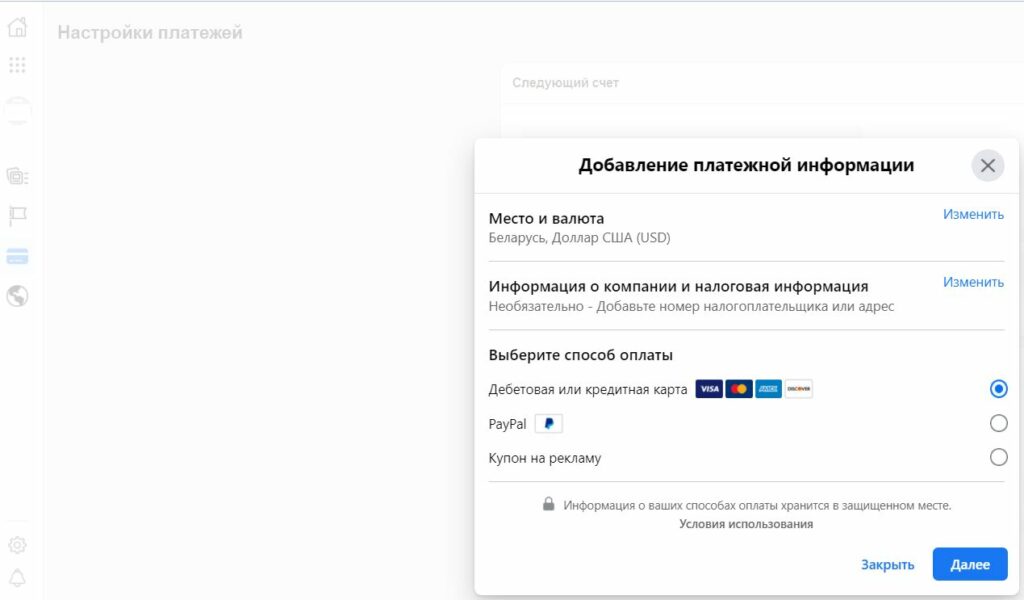Select the PayPal radio button
1024x600 pixels.
pos(998,423)
